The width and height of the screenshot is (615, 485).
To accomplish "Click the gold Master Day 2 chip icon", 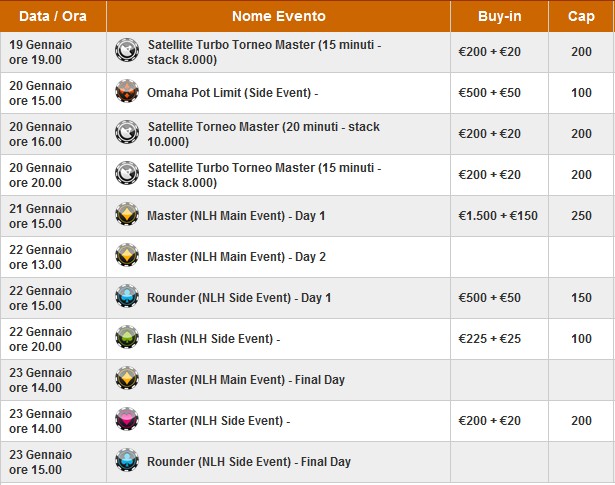I will click(127, 256).
